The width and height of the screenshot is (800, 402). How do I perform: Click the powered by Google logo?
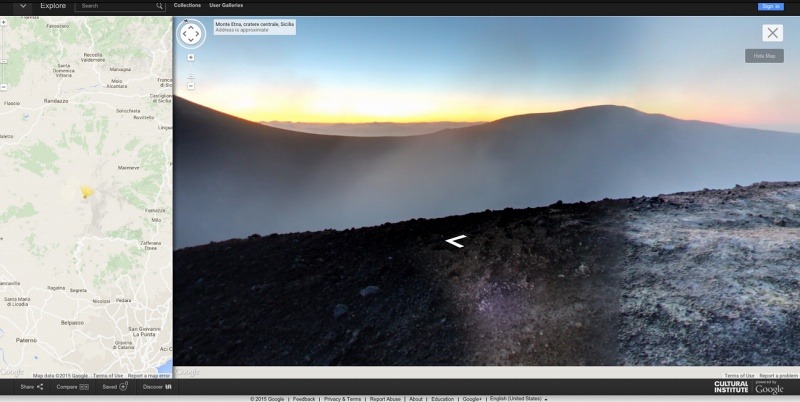pos(769,388)
